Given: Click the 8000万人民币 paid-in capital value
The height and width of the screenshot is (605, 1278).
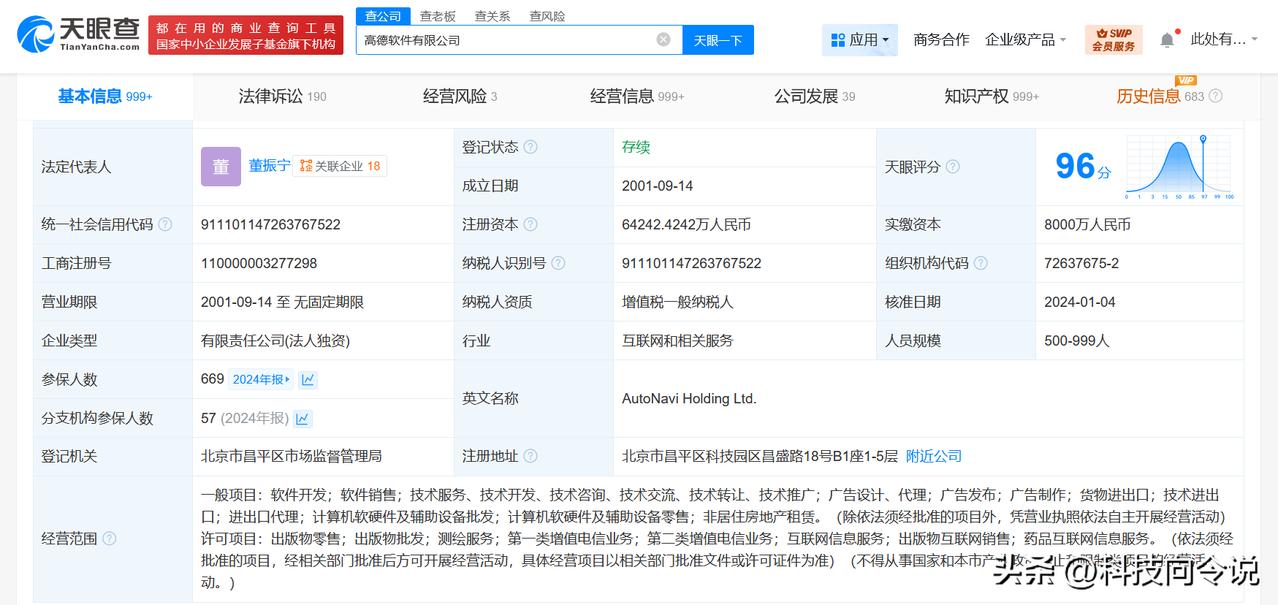Looking at the screenshot, I should point(1087,225).
